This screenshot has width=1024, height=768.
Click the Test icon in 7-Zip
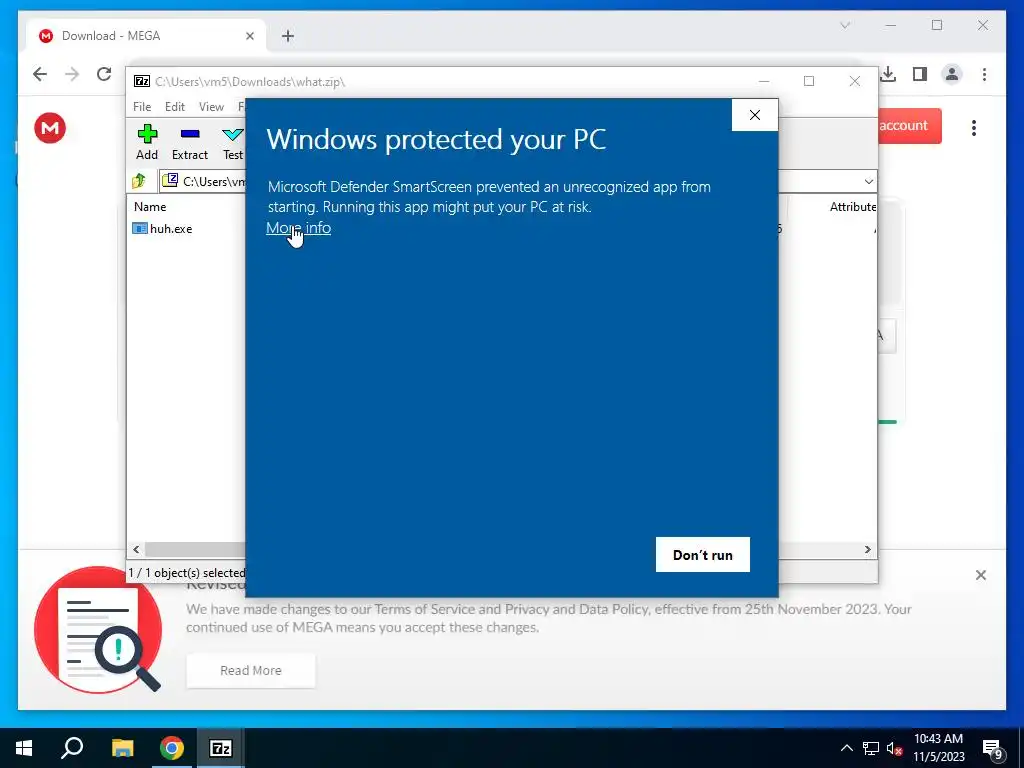pyautogui.click(x=232, y=142)
